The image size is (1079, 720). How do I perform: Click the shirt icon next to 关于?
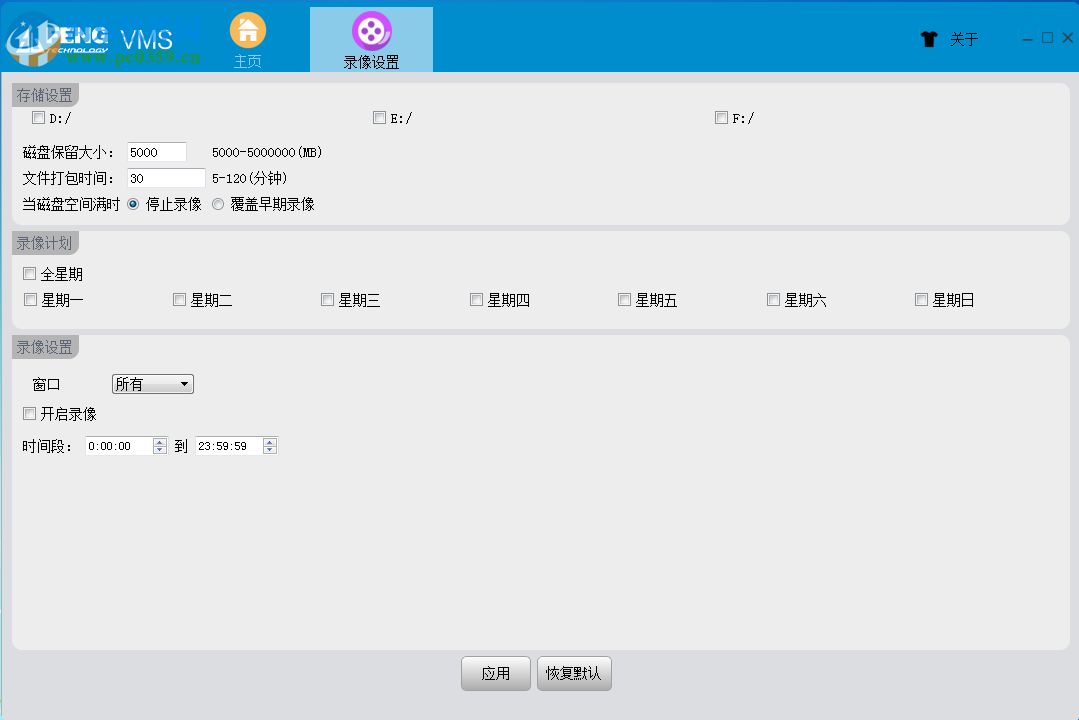tap(929, 38)
